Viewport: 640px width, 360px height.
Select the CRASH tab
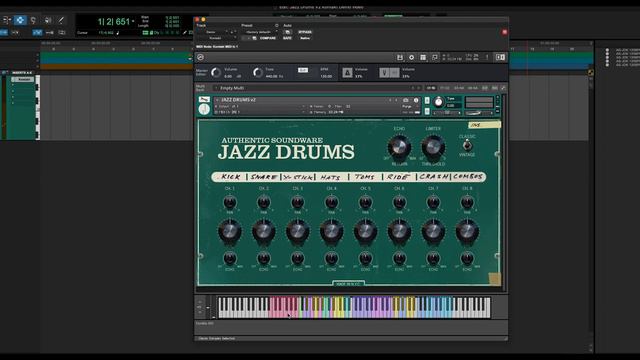pyautogui.click(x=433, y=177)
